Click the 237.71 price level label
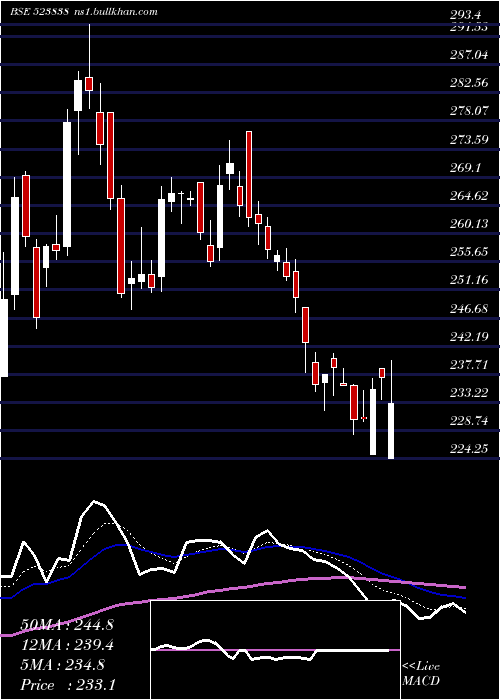Screen dimensions: 500x700 [469, 365]
